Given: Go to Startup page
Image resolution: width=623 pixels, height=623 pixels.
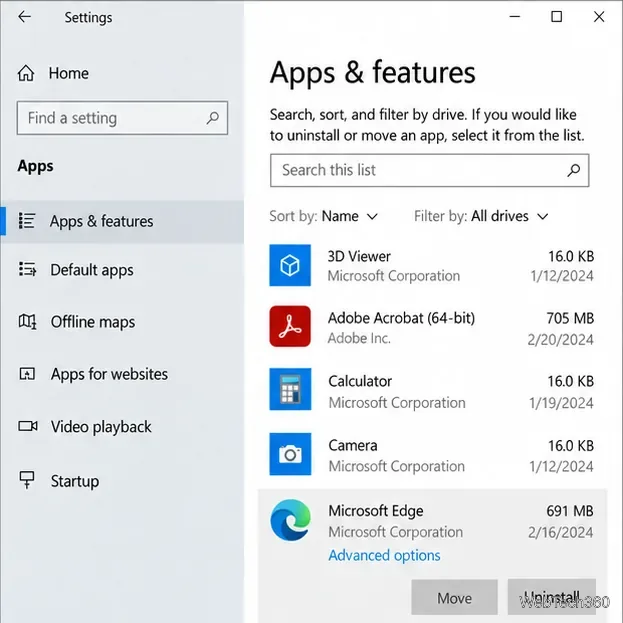Looking at the screenshot, I should [x=122, y=481].
